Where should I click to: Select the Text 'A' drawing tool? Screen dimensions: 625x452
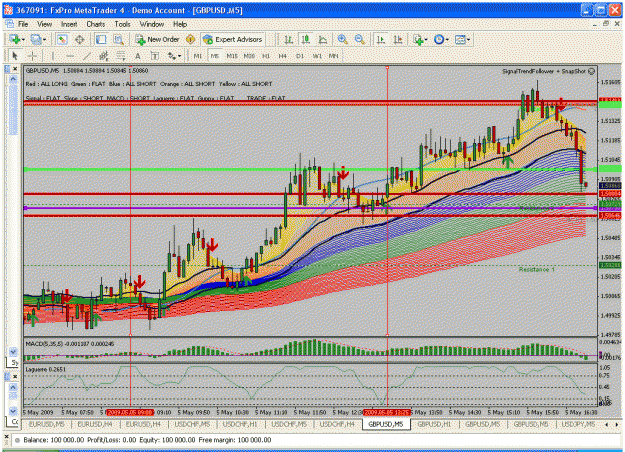pyautogui.click(x=138, y=56)
